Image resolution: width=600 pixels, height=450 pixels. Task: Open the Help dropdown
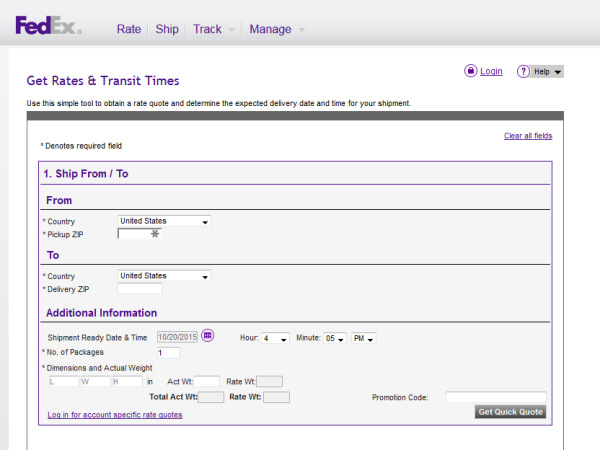547,72
